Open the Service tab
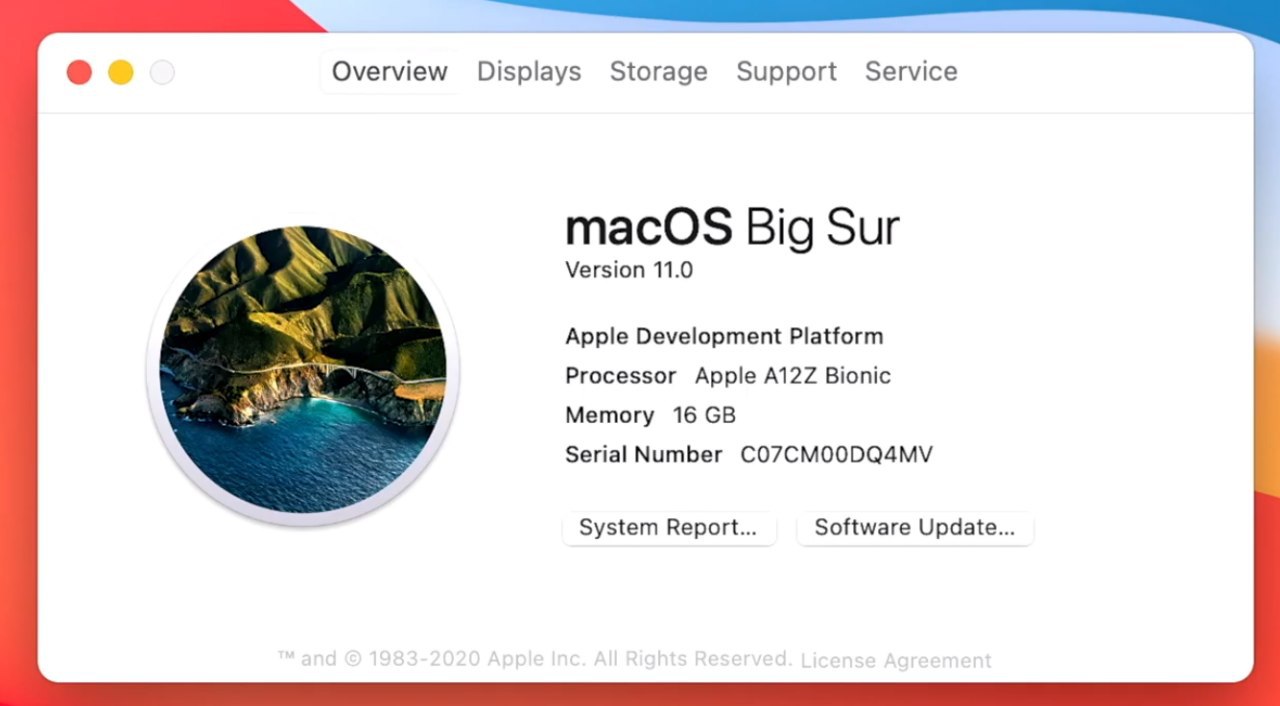 [x=911, y=72]
